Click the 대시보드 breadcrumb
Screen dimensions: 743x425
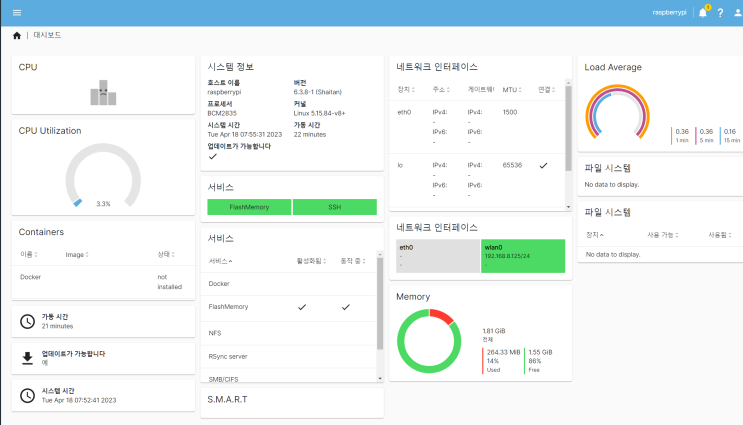47,35
